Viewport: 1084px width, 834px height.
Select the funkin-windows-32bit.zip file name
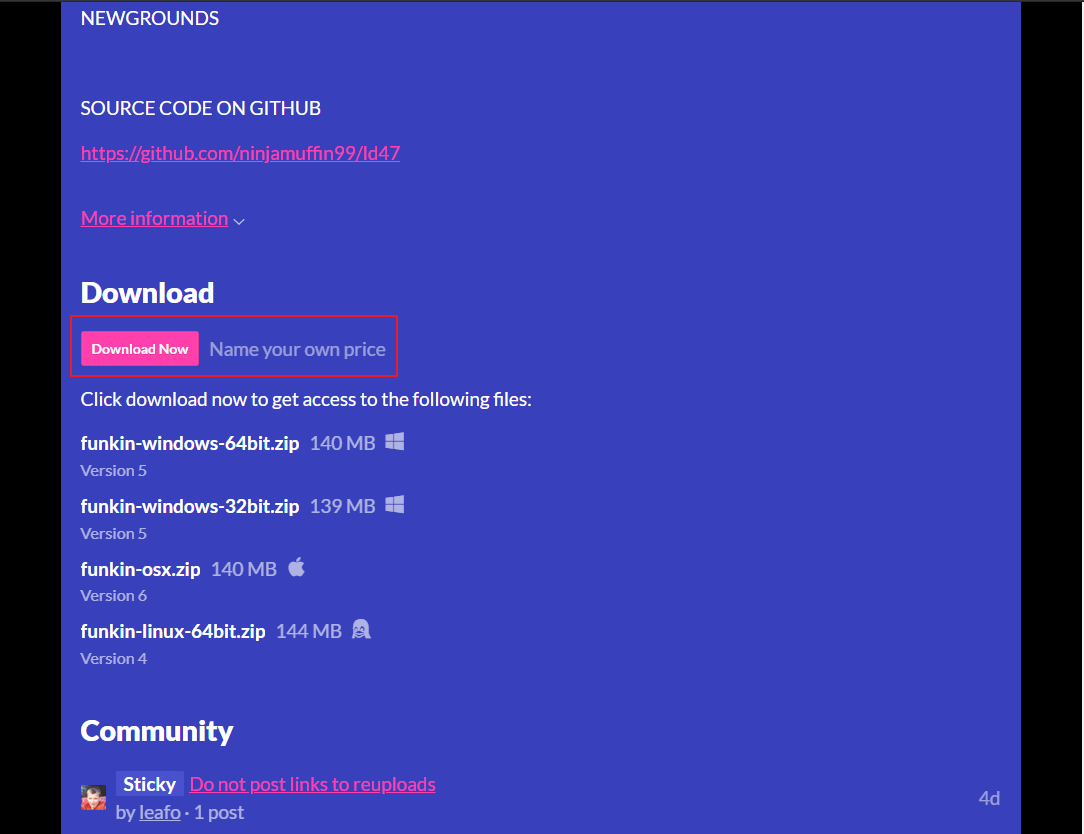189,506
